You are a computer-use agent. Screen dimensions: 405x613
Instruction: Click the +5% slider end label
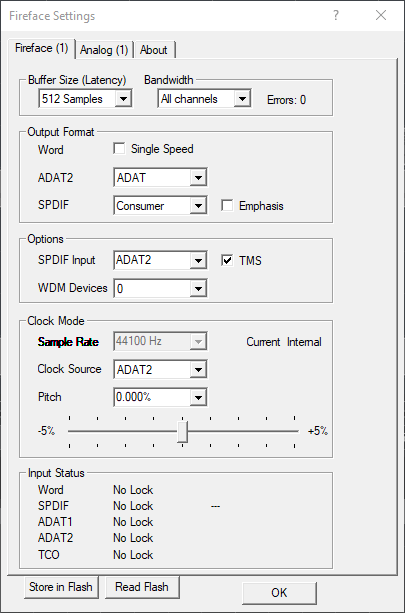[x=318, y=431]
